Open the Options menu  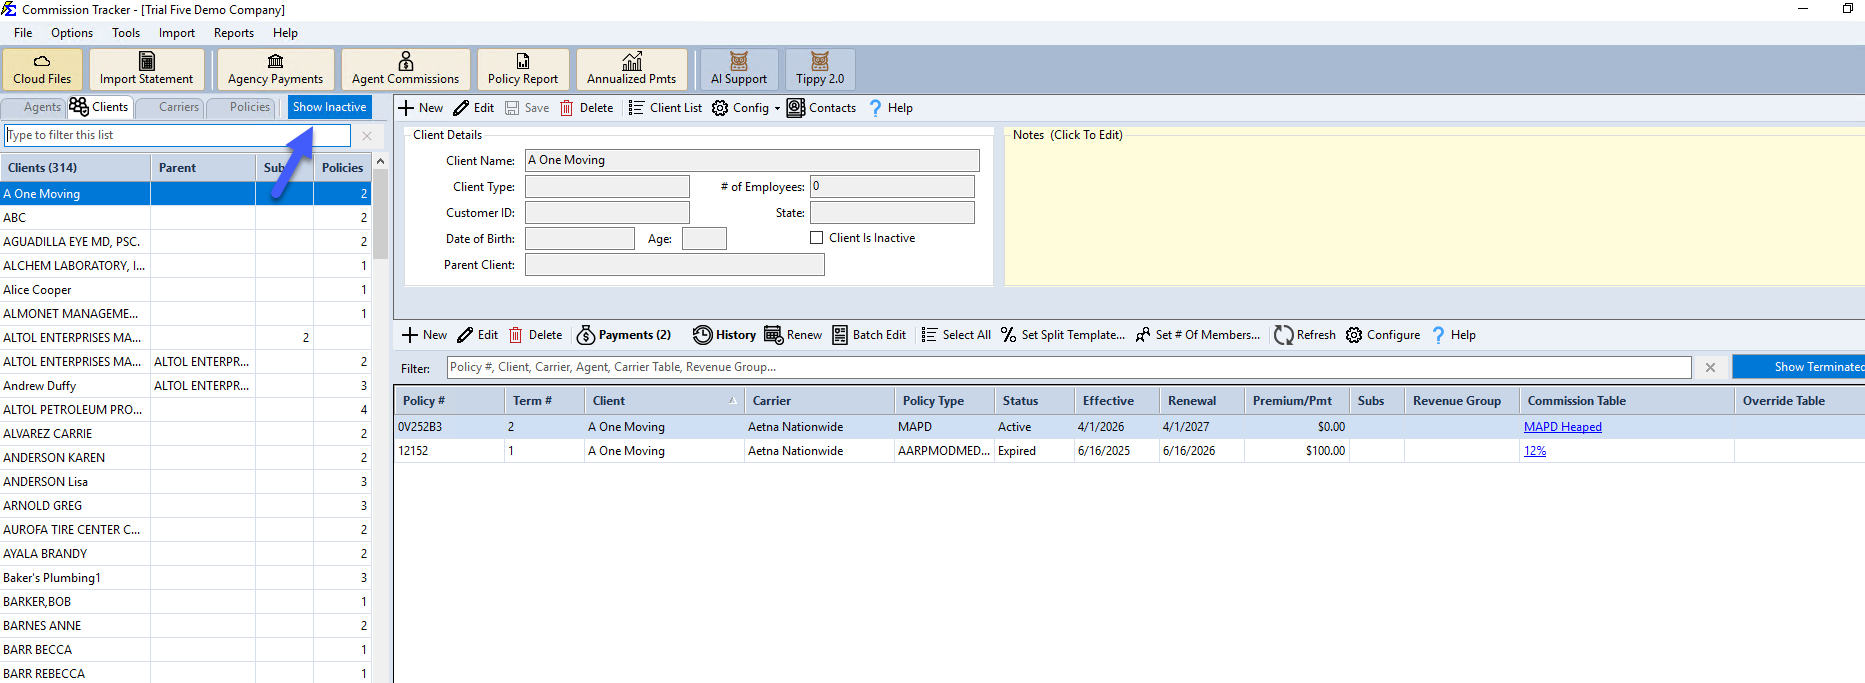tap(72, 33)
